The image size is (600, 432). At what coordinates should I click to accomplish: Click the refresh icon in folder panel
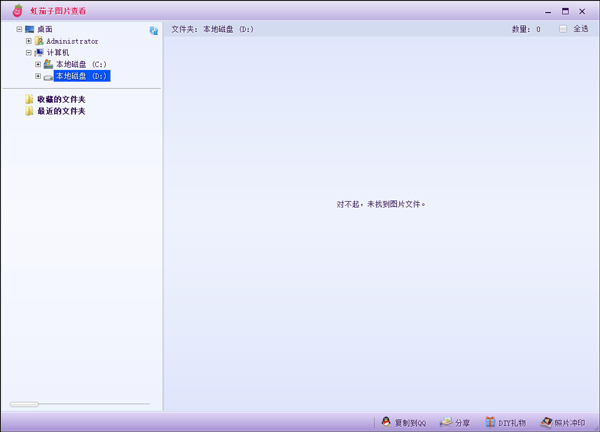coord(153,31)
